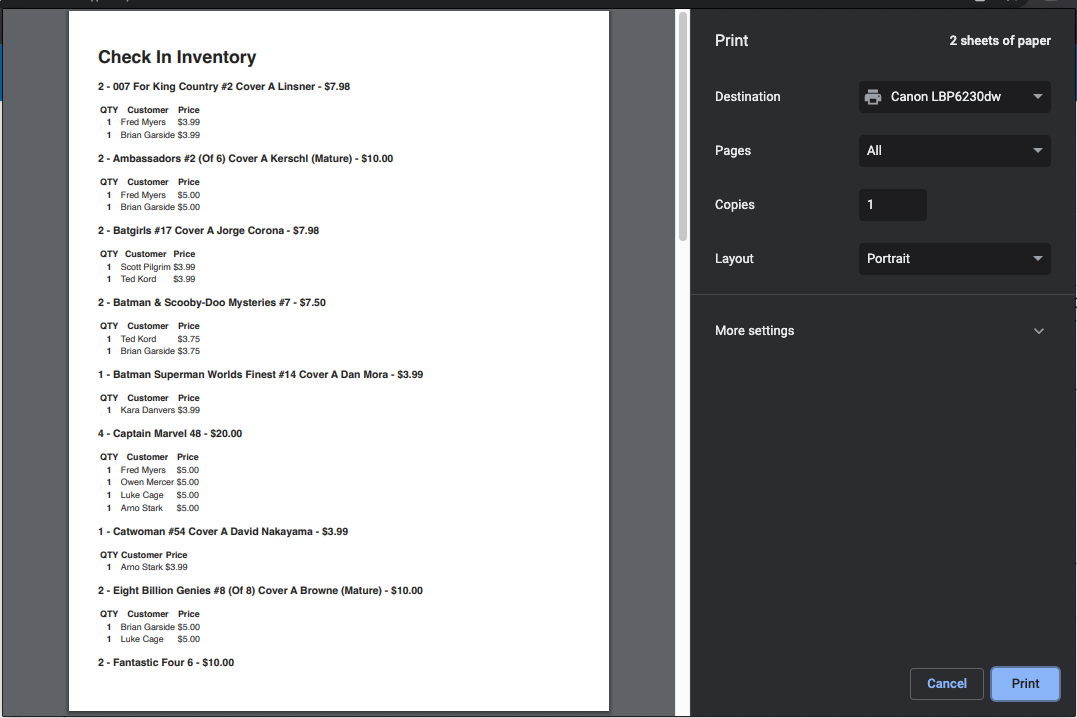Click the Batgirls #17 Cover A Jorge Corona heading
This screenshot has width=1077, height=718.
pos(208,231)
